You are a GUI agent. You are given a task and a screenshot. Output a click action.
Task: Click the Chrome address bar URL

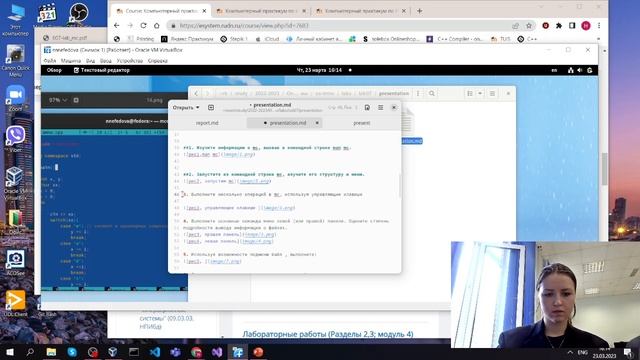[x=244, y=26]
